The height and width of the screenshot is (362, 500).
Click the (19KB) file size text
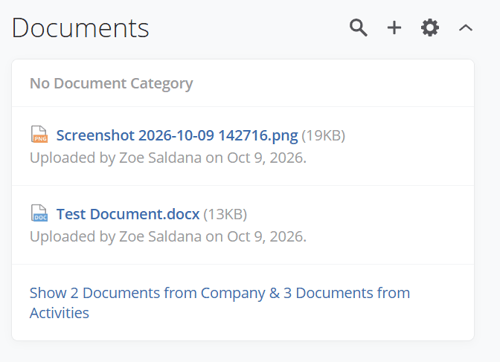[323, 136]
